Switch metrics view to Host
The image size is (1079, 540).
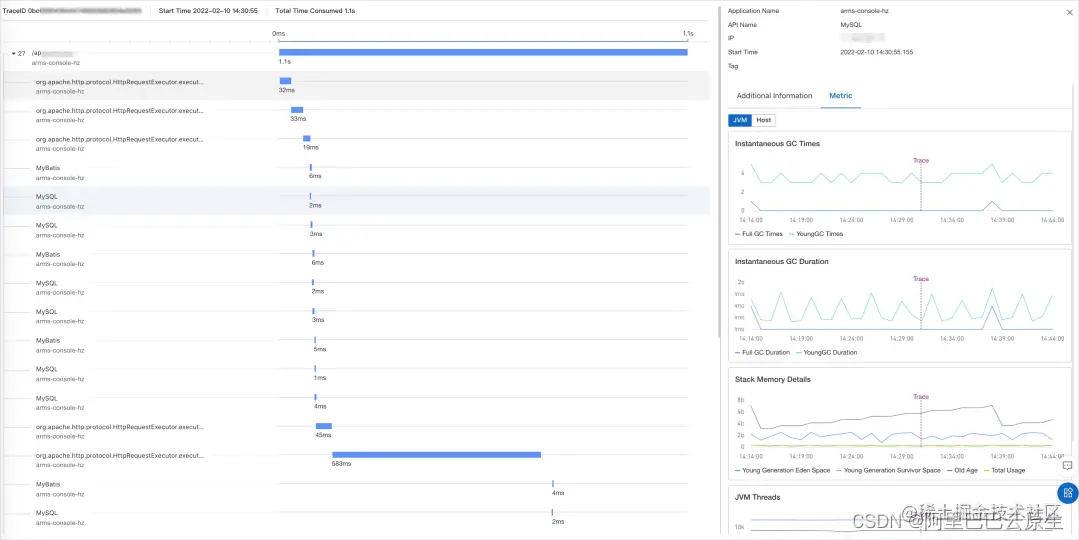coord(763,120)
